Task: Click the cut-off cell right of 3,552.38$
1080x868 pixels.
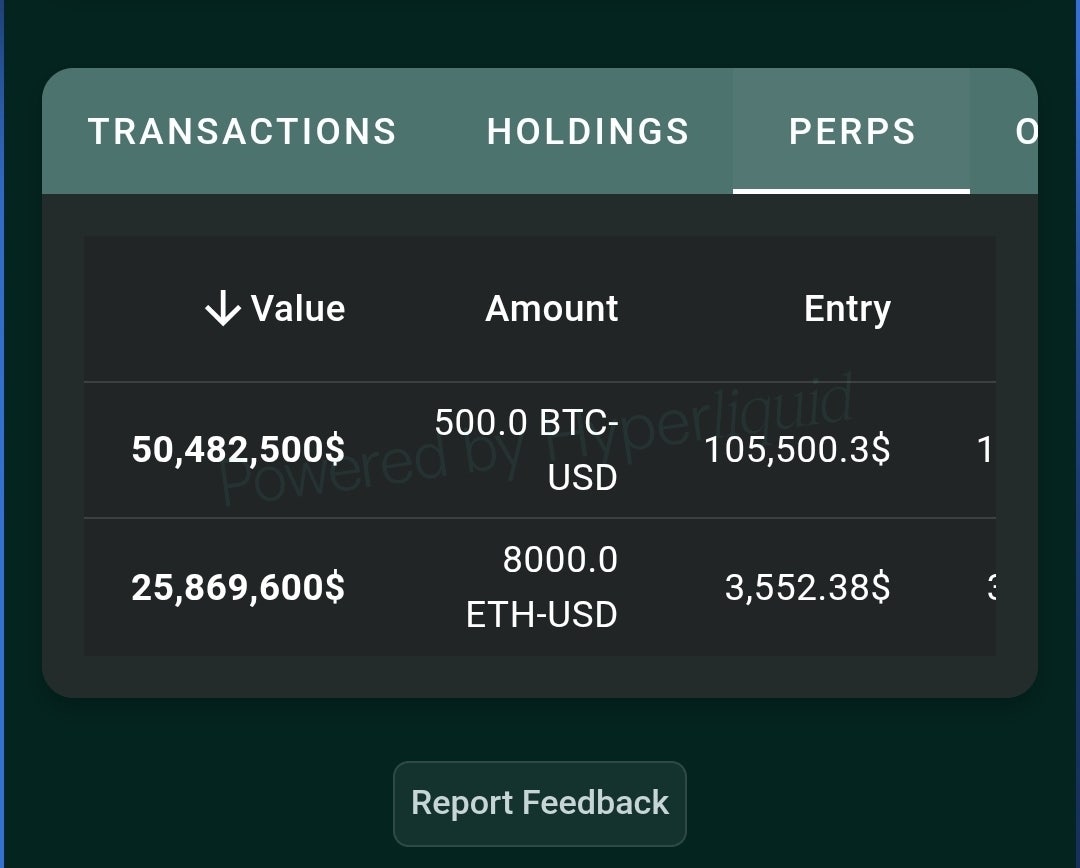Action: pos(990,587)
